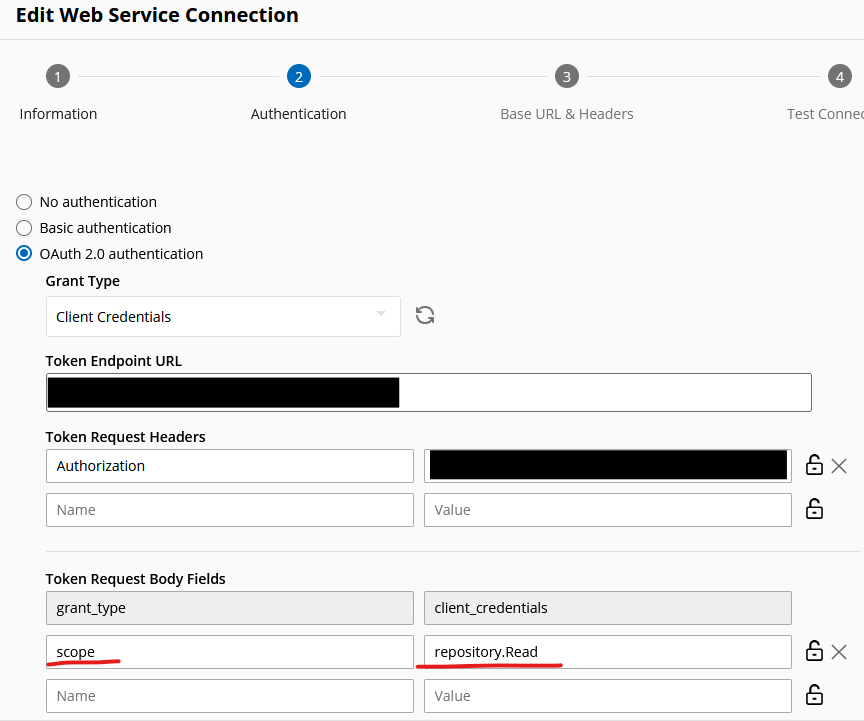Click the Token Endpoint URL field
This screenshot has height=721, width=864.
(429, 392)
